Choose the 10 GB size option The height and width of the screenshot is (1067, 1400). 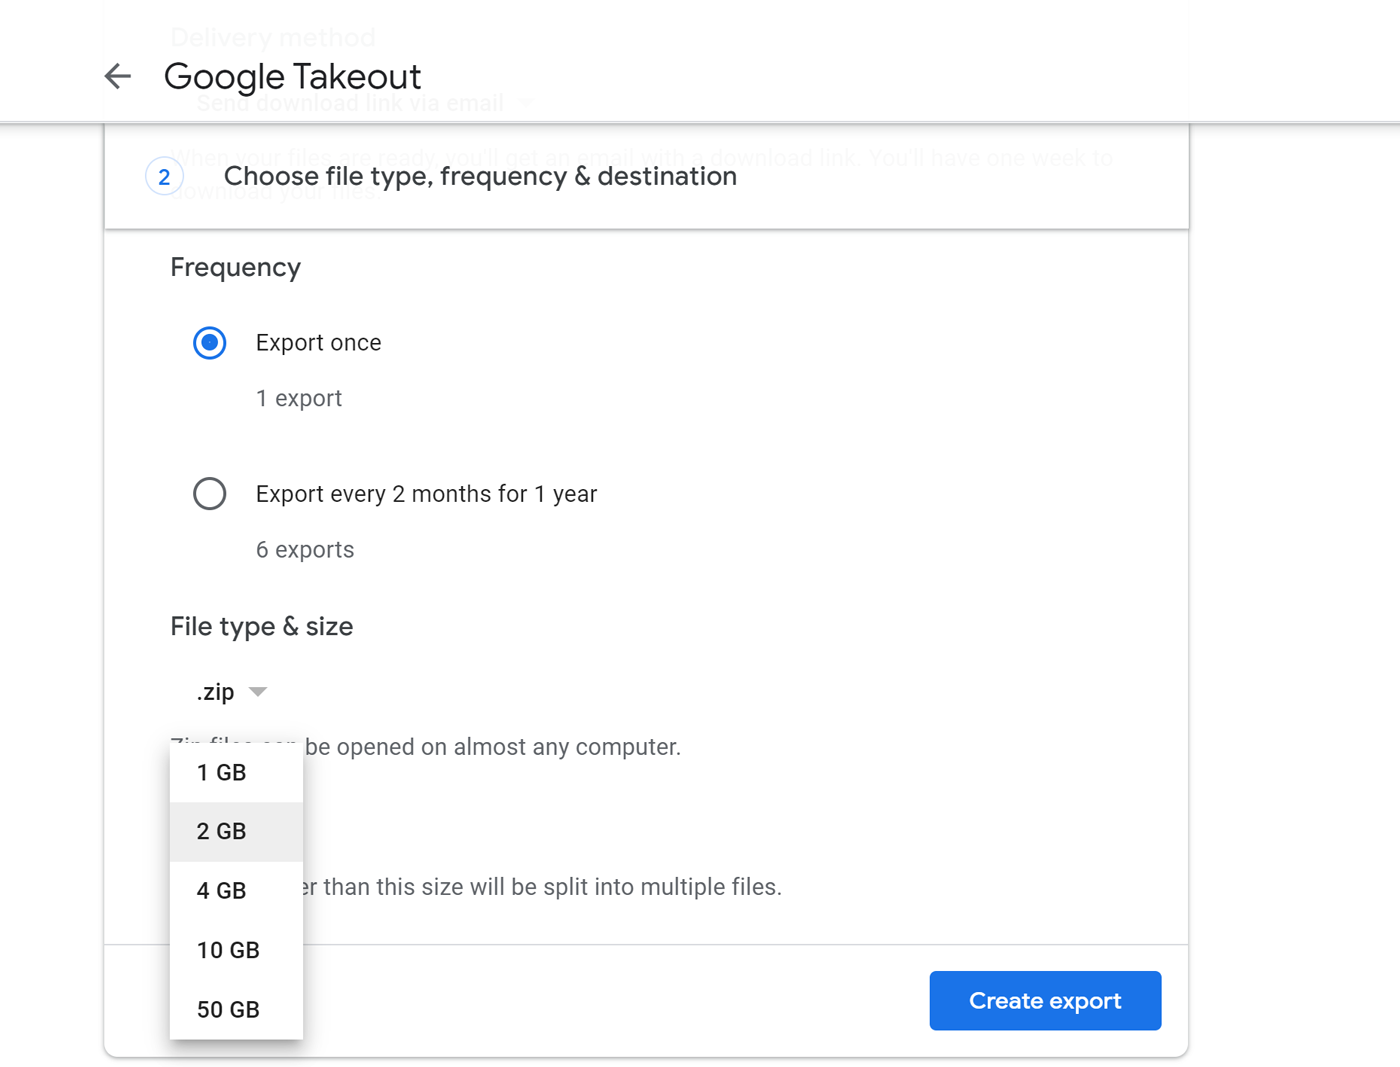[228, 950]
